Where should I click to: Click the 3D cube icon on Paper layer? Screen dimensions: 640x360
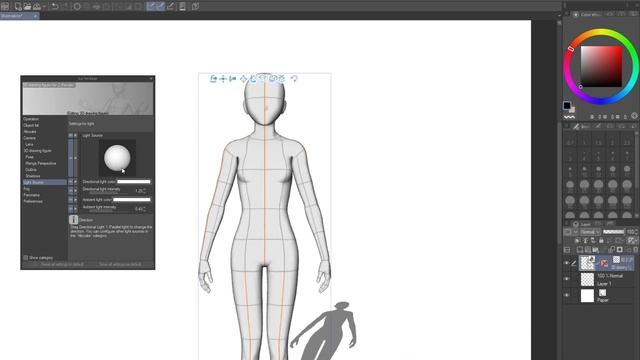pos(602,293)
